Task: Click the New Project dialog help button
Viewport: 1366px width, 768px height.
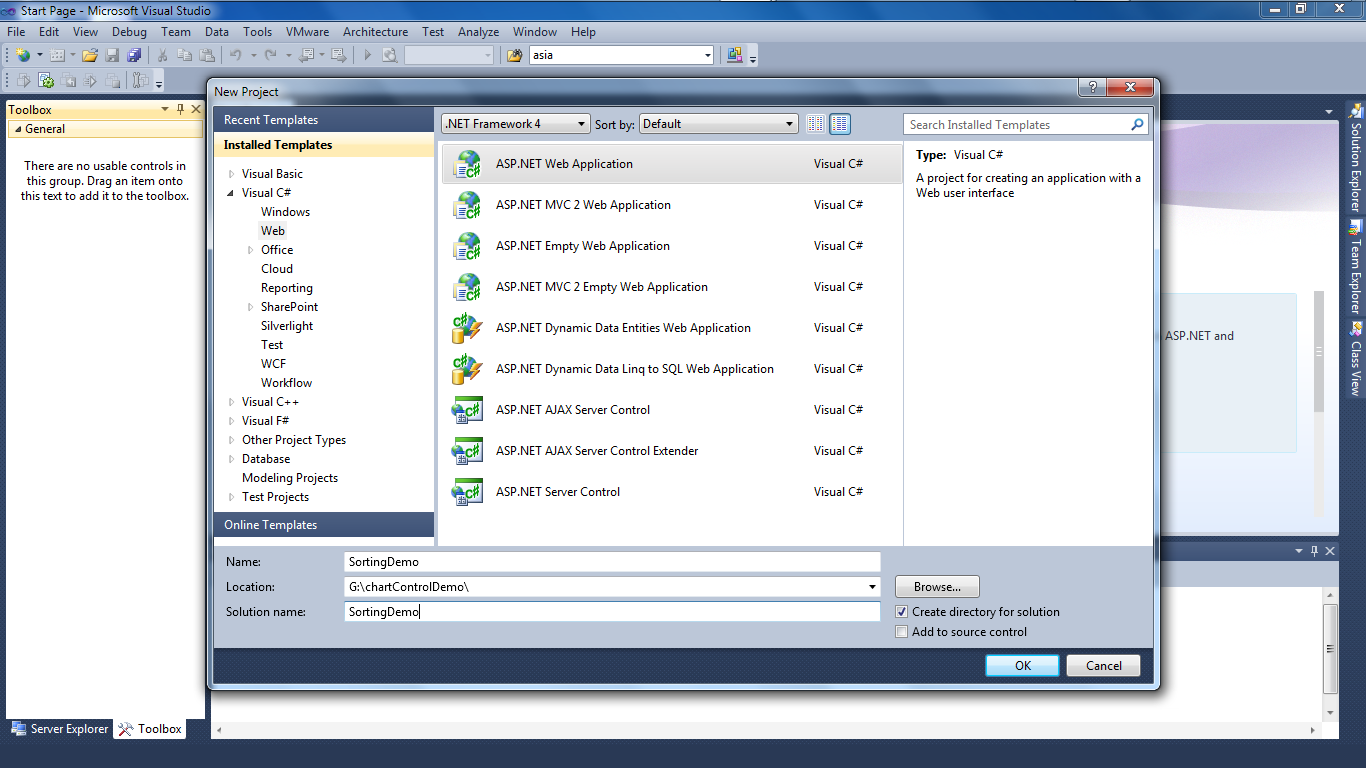Action: tap(1092, 88)
